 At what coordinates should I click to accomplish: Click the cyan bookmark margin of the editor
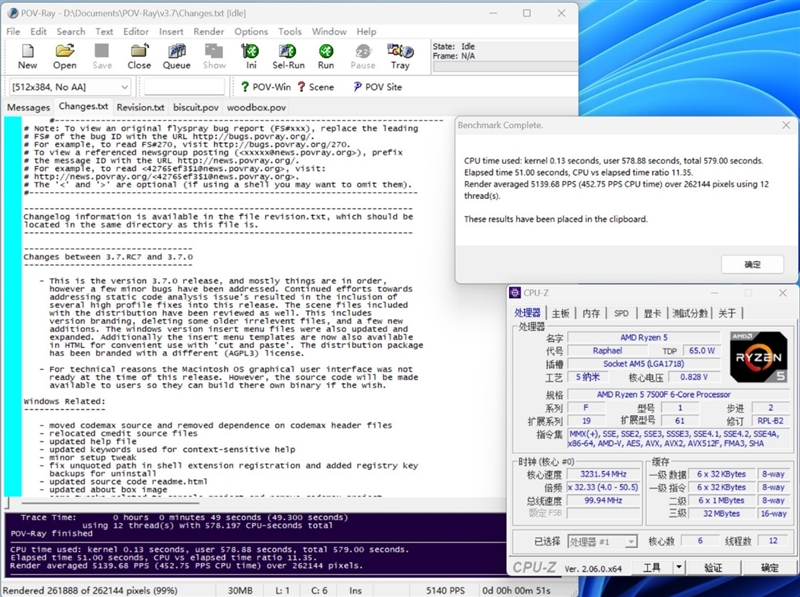click(x=13, y=306)
